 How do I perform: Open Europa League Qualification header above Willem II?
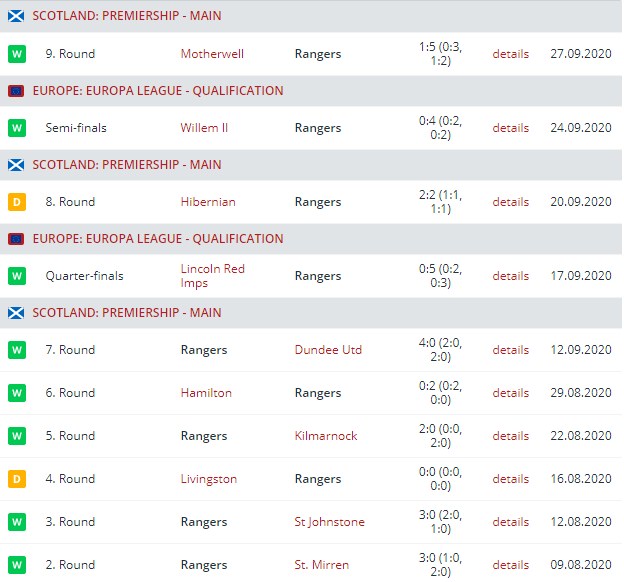pyautogui.click(x=158, y=91)
